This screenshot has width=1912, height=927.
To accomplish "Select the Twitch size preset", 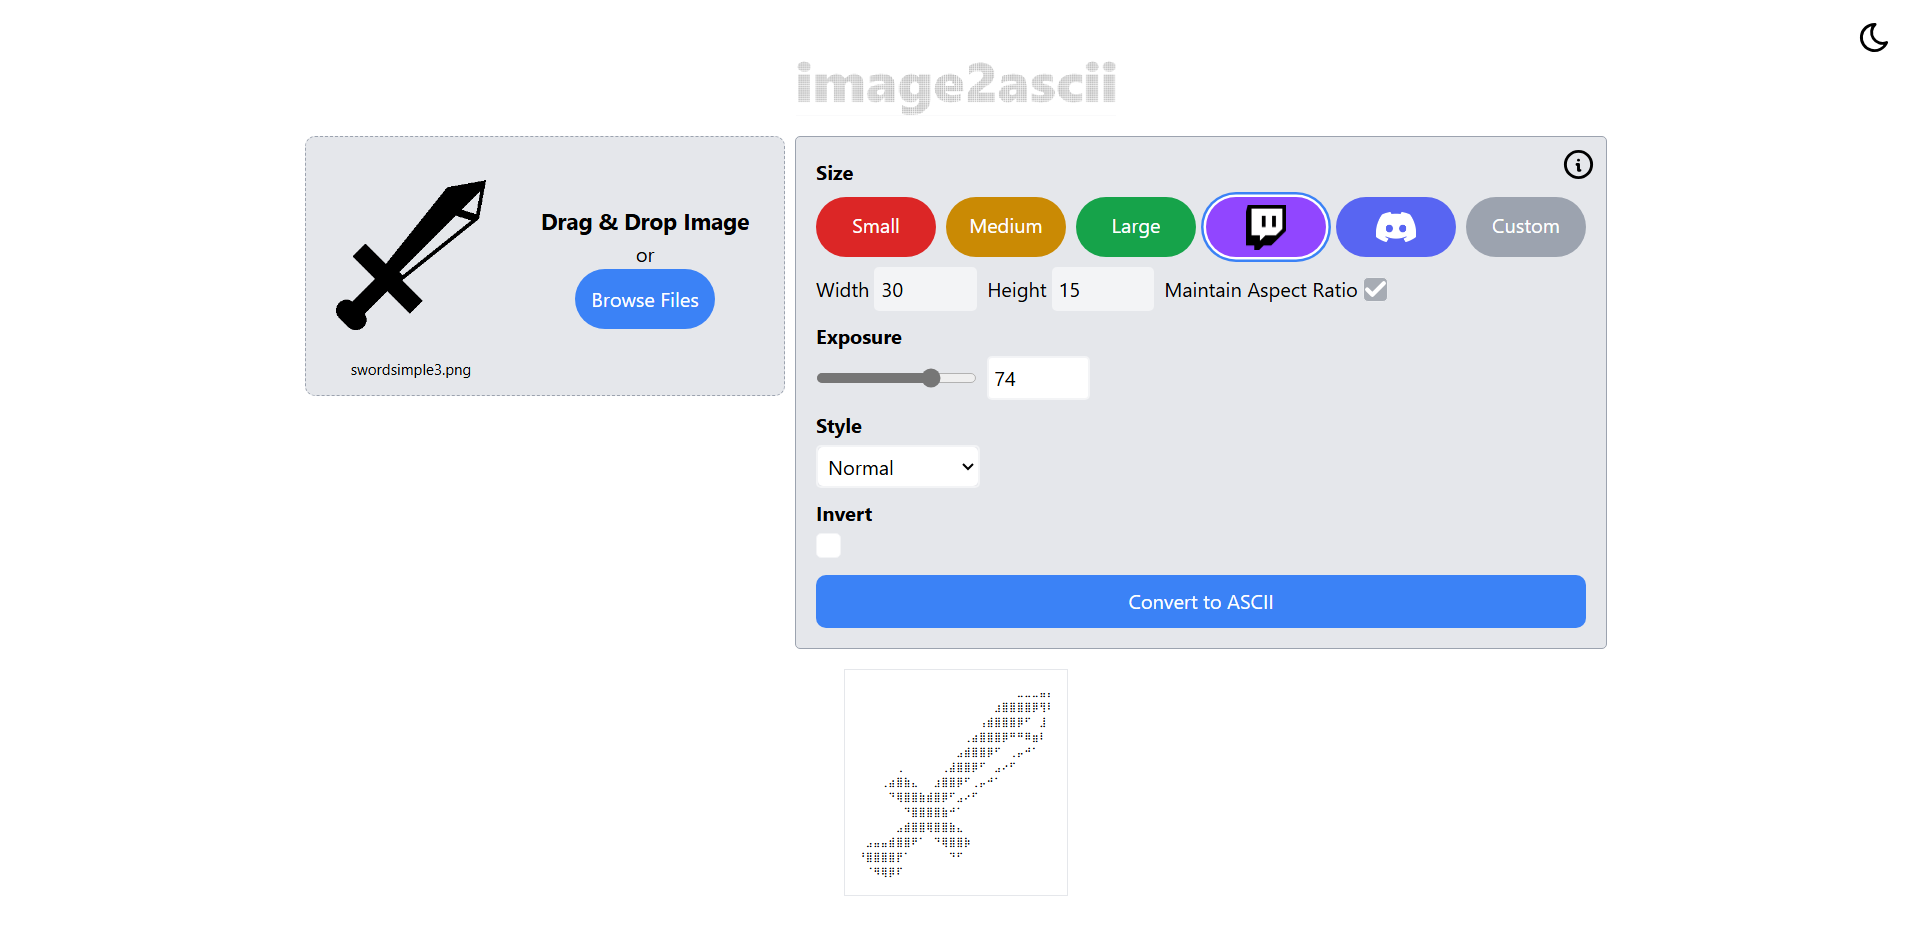I will [1265, 227].
